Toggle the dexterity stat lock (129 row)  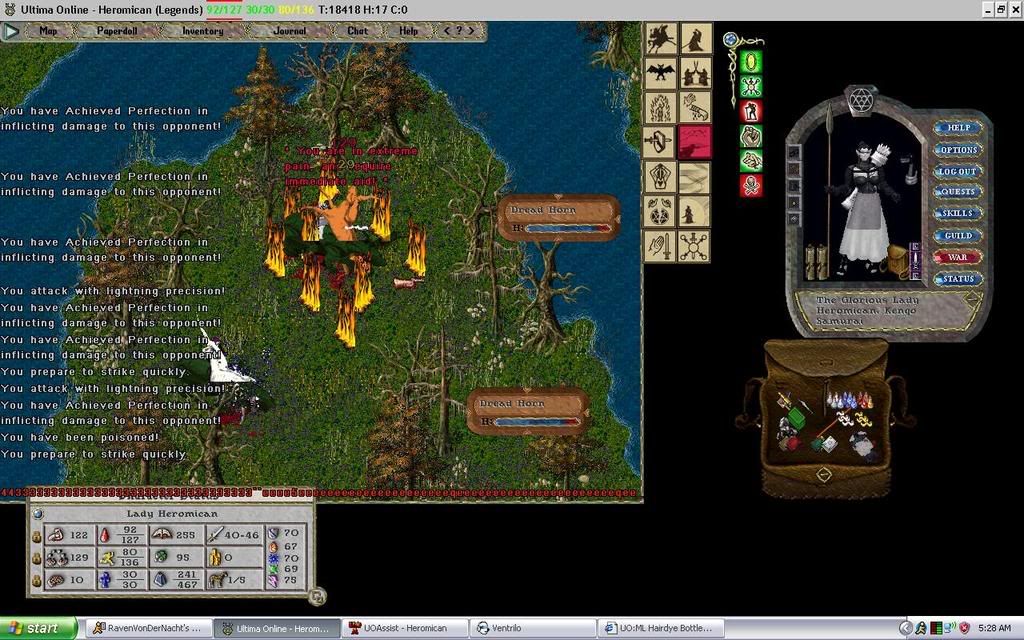click(x=37, y=558)
